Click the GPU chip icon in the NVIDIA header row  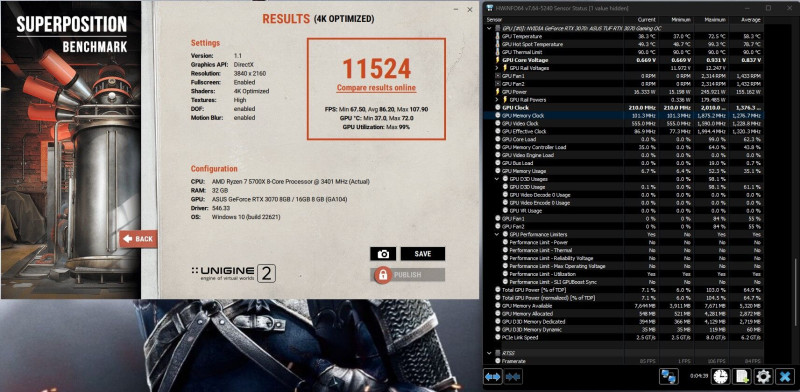pos(497,29)
